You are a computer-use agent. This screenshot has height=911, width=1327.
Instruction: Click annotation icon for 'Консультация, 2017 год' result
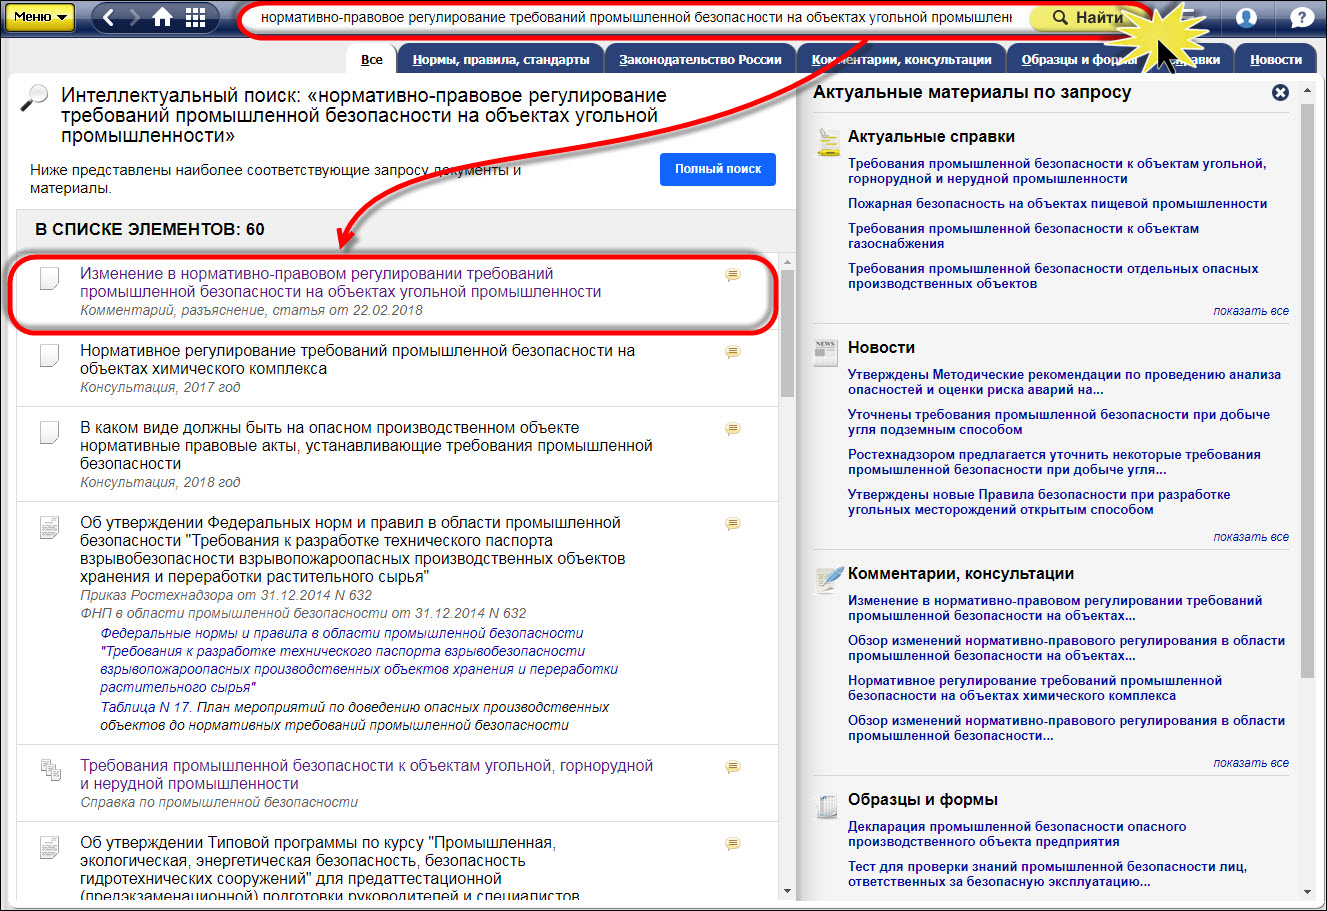point(733,352)
